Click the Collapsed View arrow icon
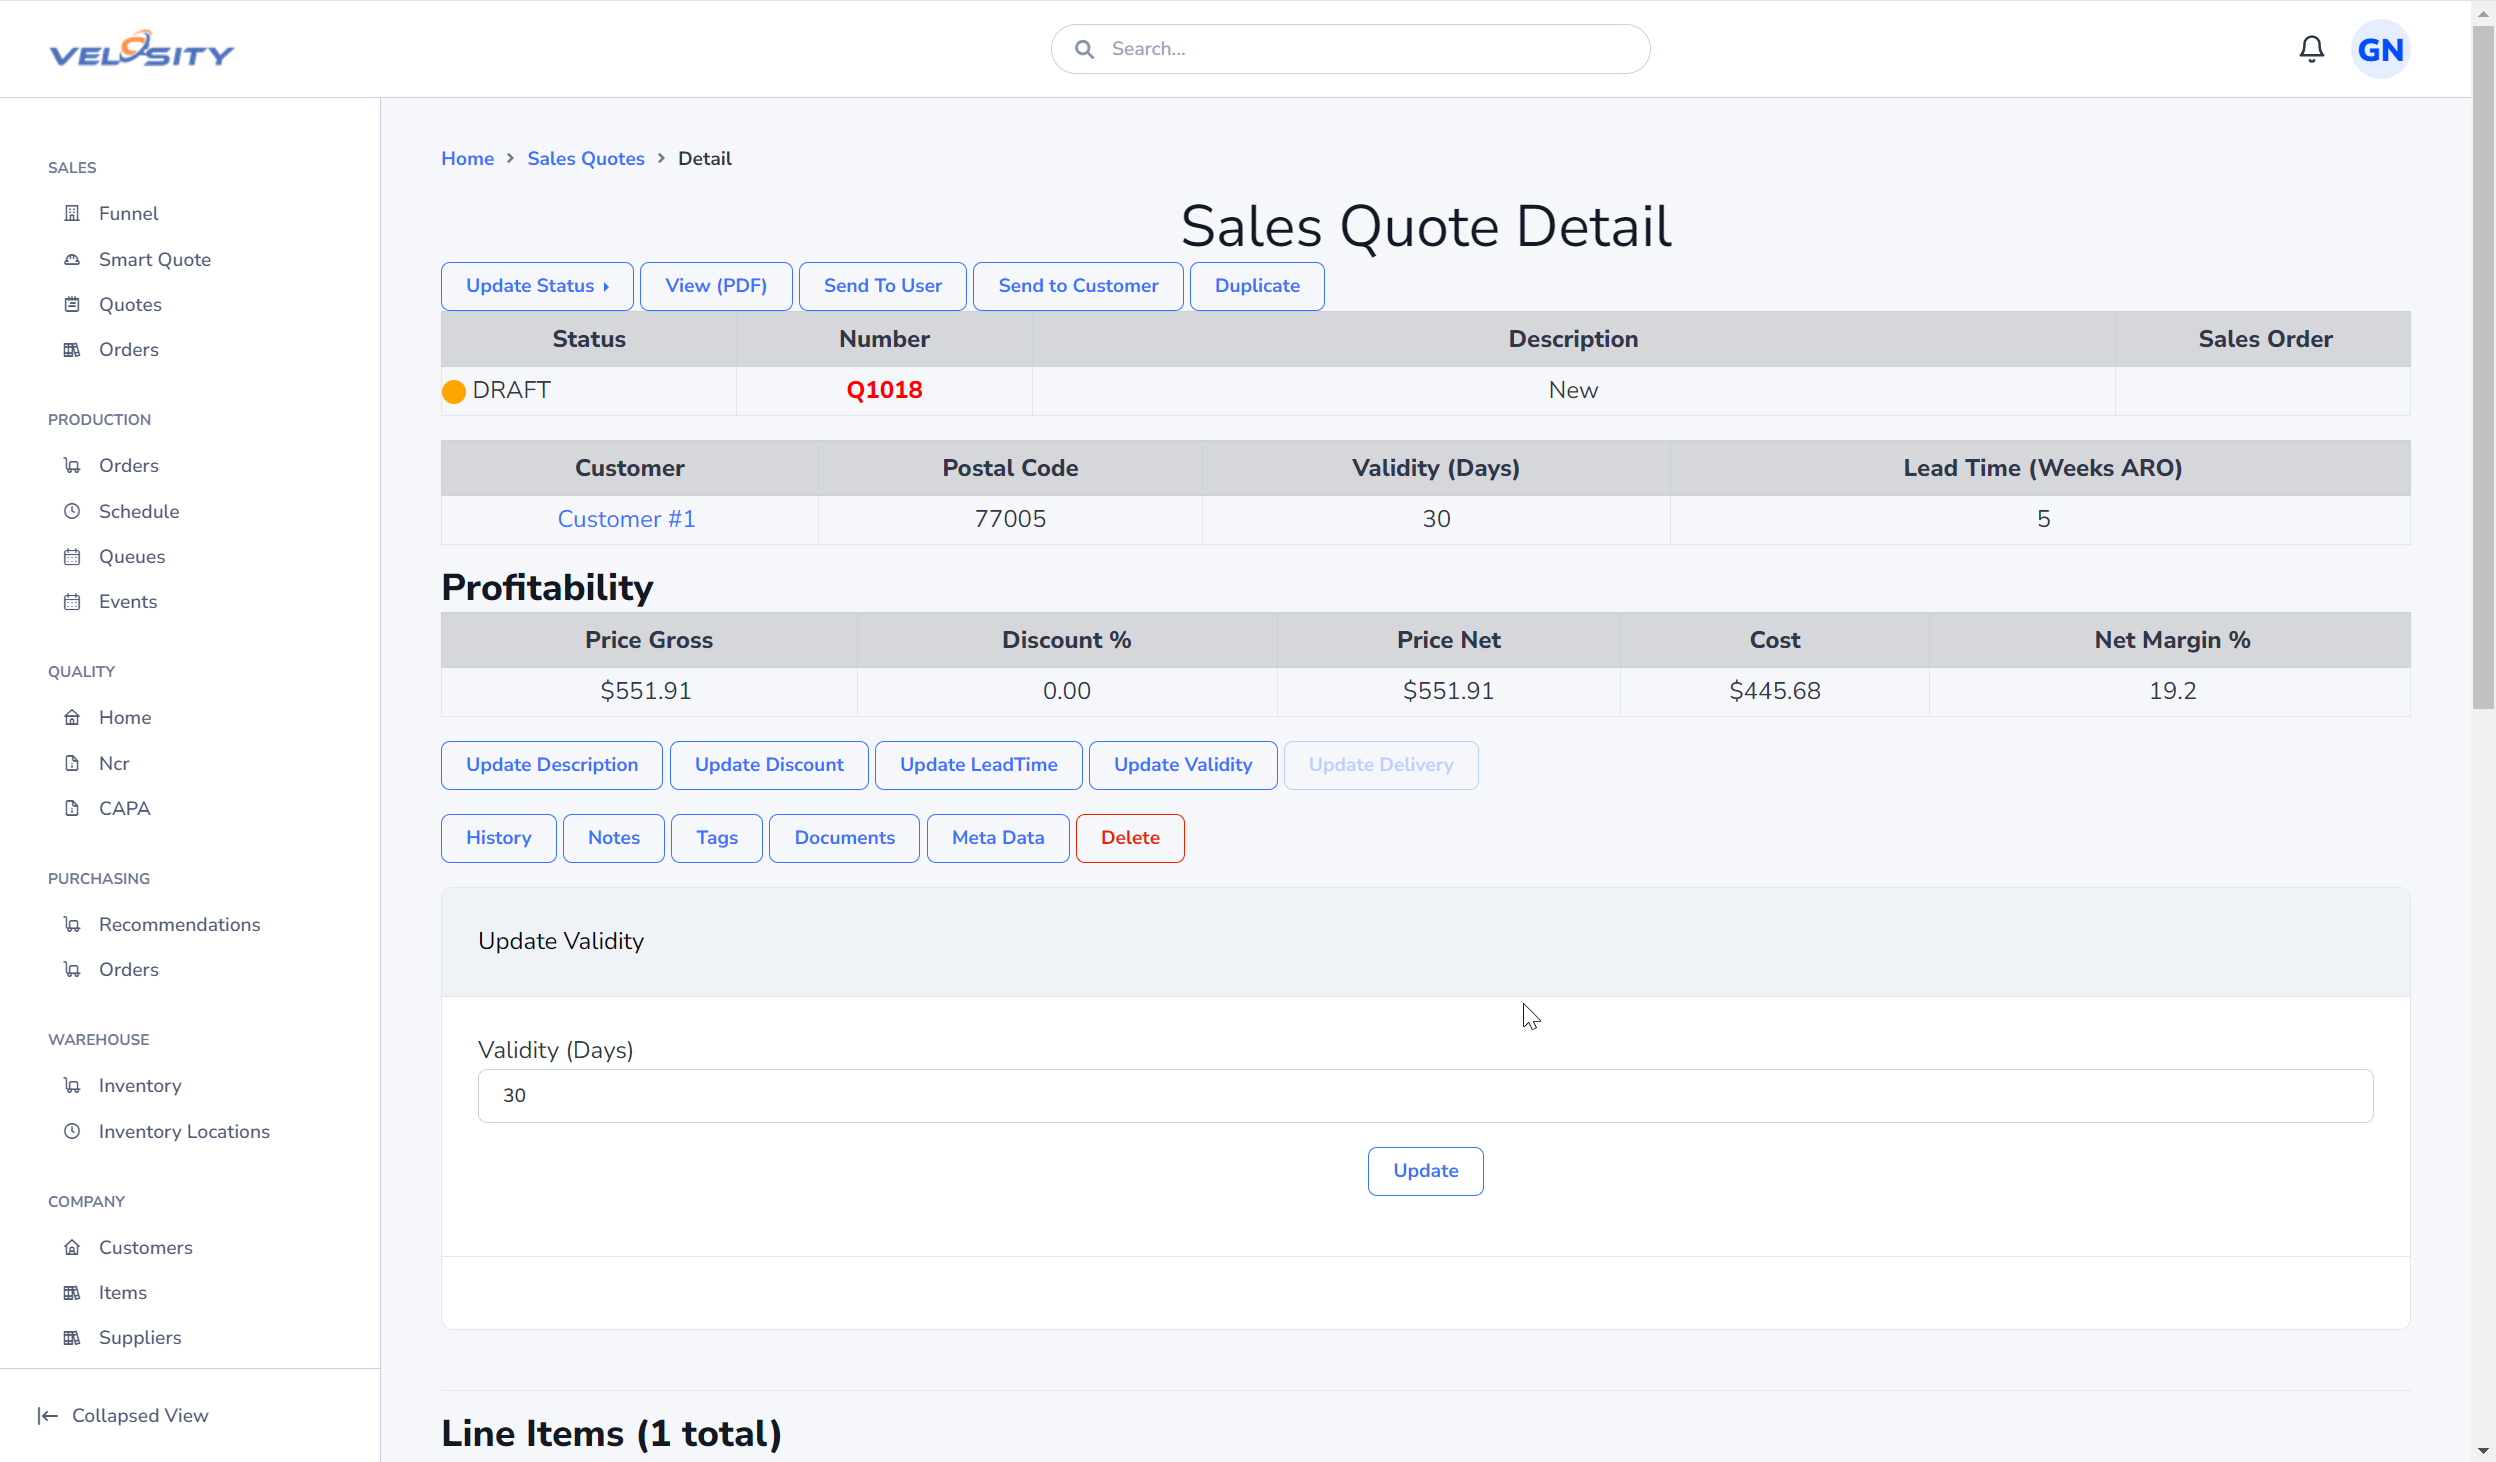 (47, 1415)
